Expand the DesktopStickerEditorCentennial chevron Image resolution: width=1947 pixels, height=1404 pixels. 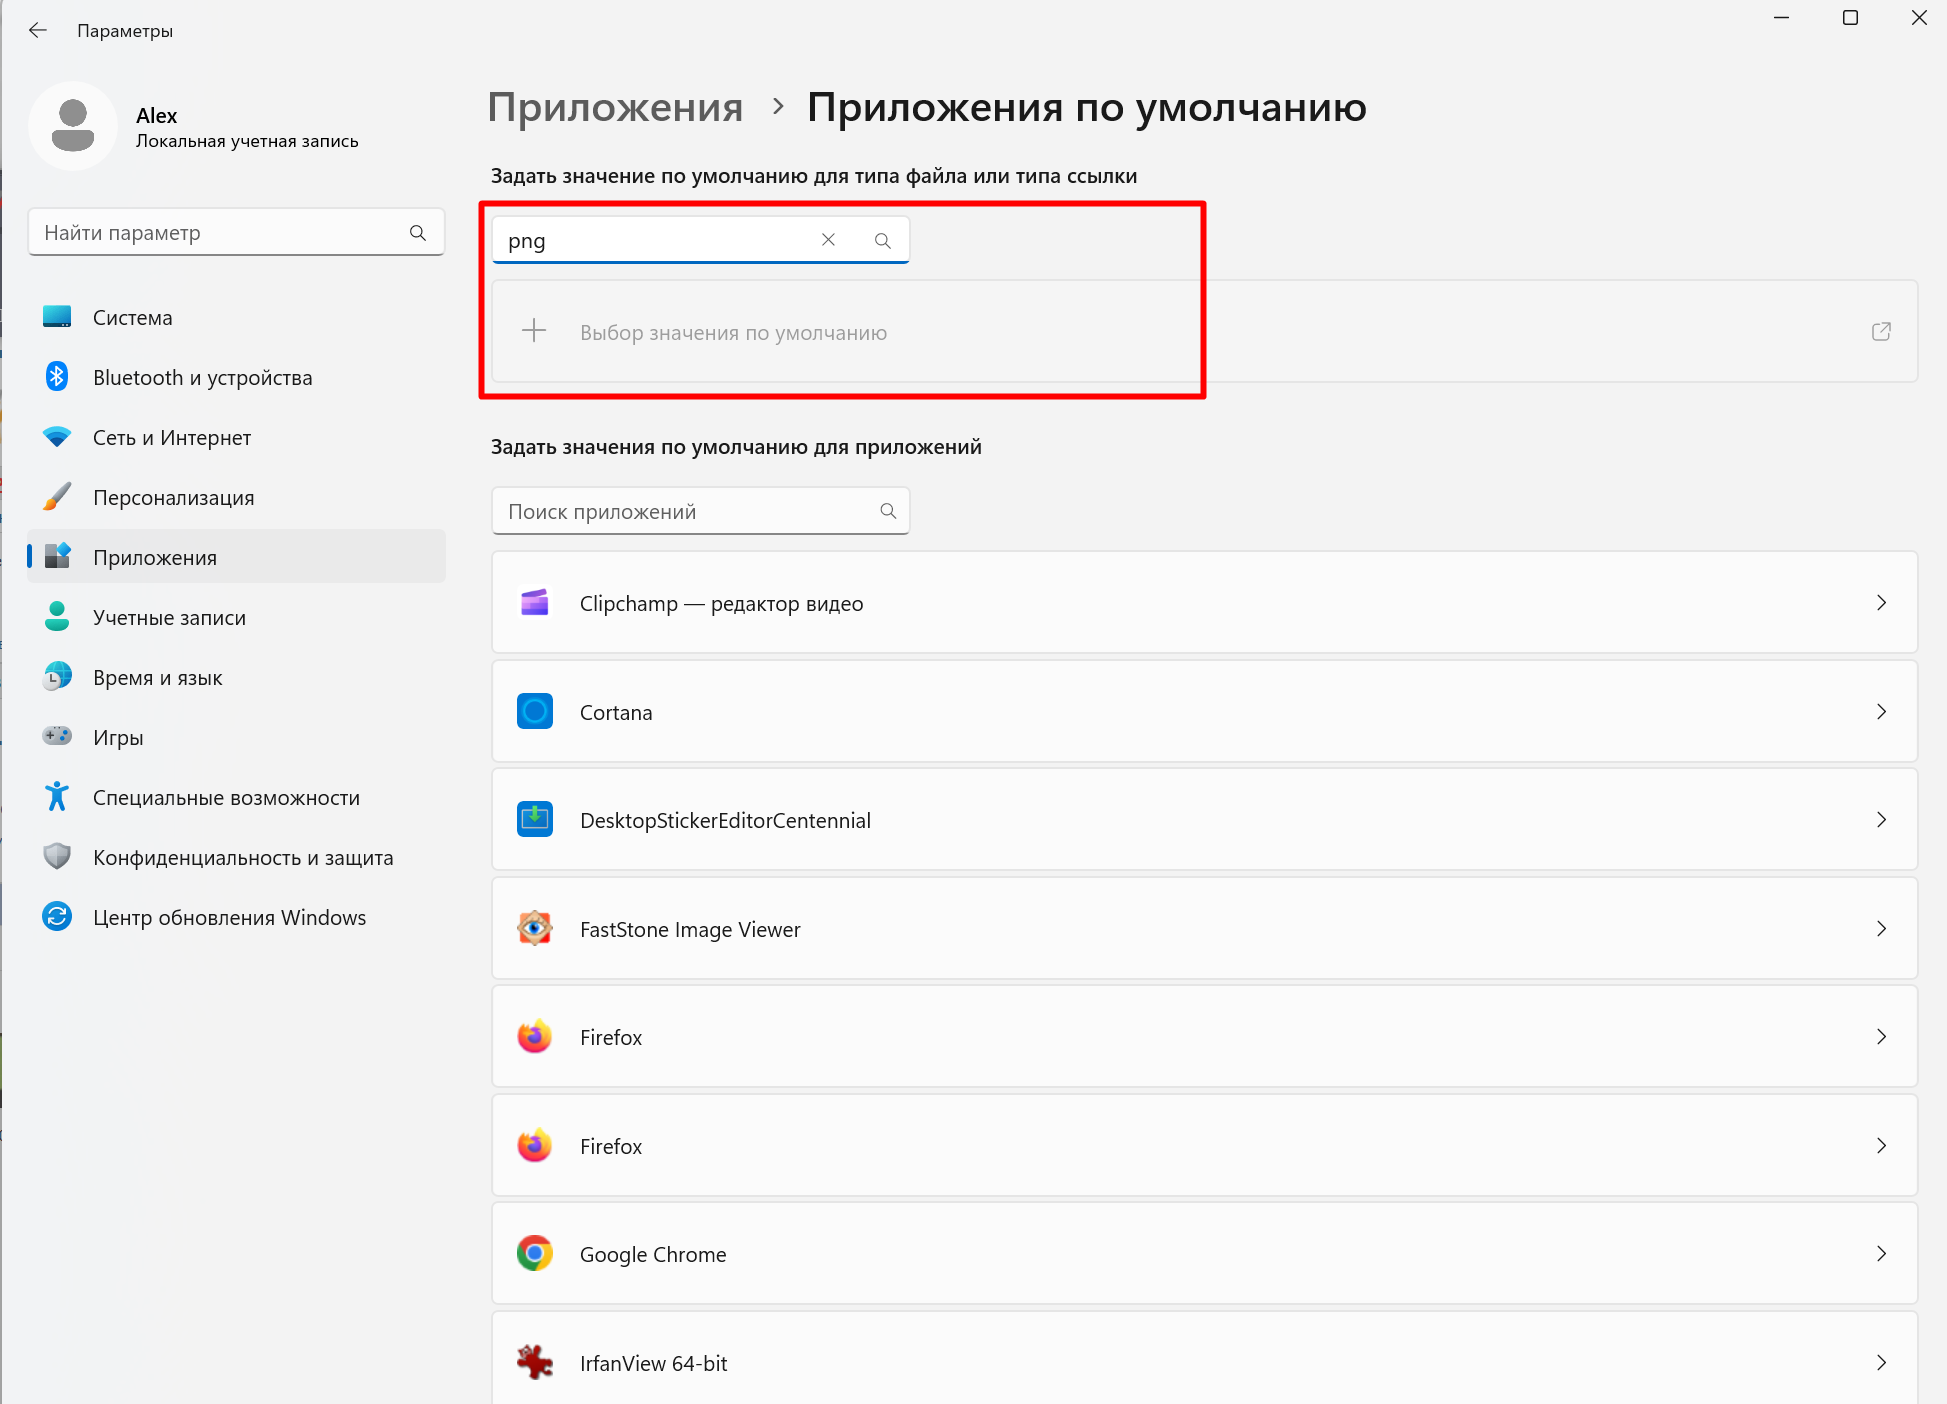[x=1880, y=820]
